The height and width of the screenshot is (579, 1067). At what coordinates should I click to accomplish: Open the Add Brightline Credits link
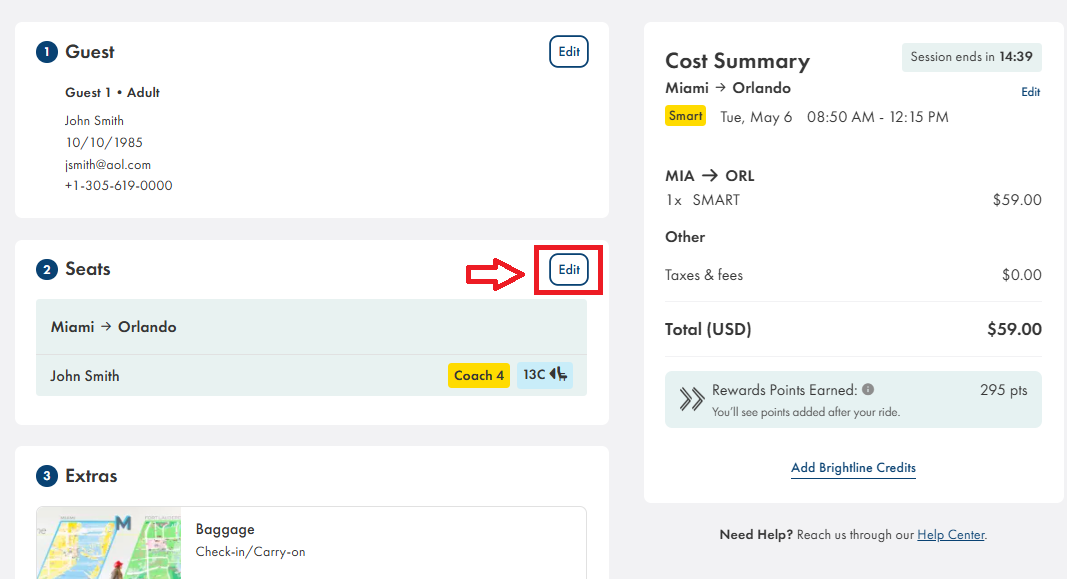pyautogui.click(x=853, y=468)
